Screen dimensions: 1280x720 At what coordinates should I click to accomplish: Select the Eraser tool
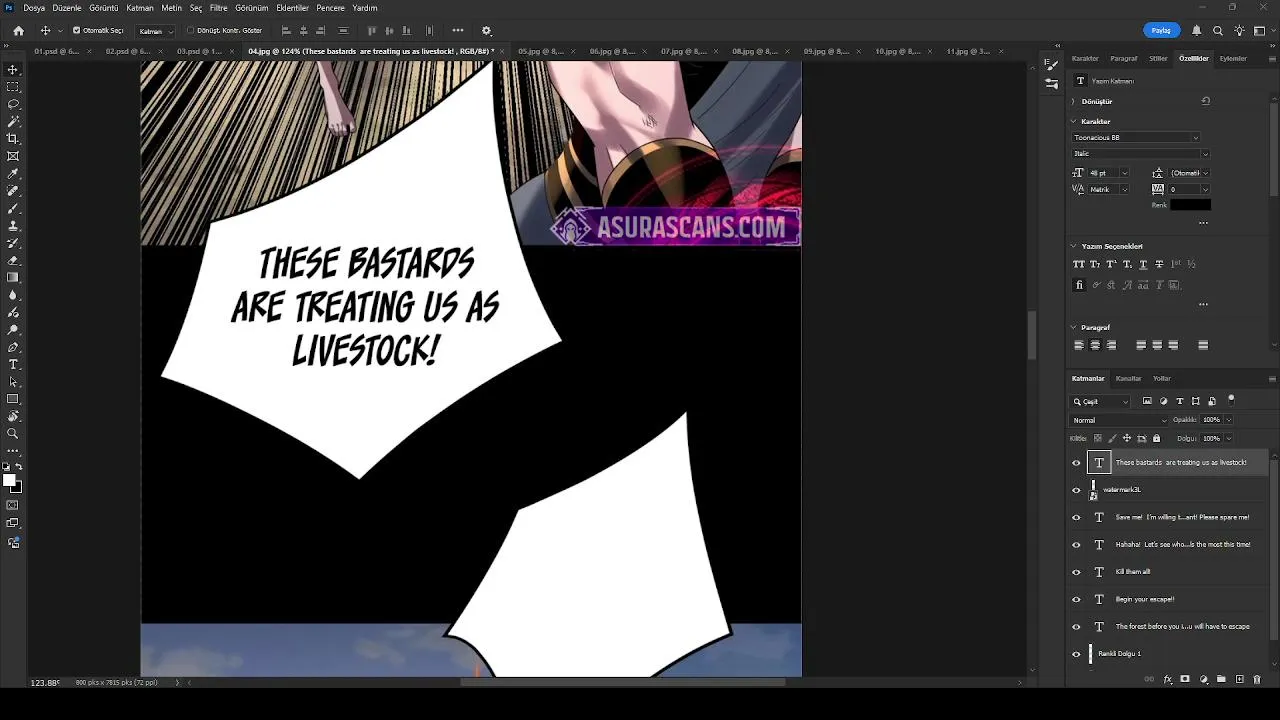pyautogui.click(x=13, y=260)
